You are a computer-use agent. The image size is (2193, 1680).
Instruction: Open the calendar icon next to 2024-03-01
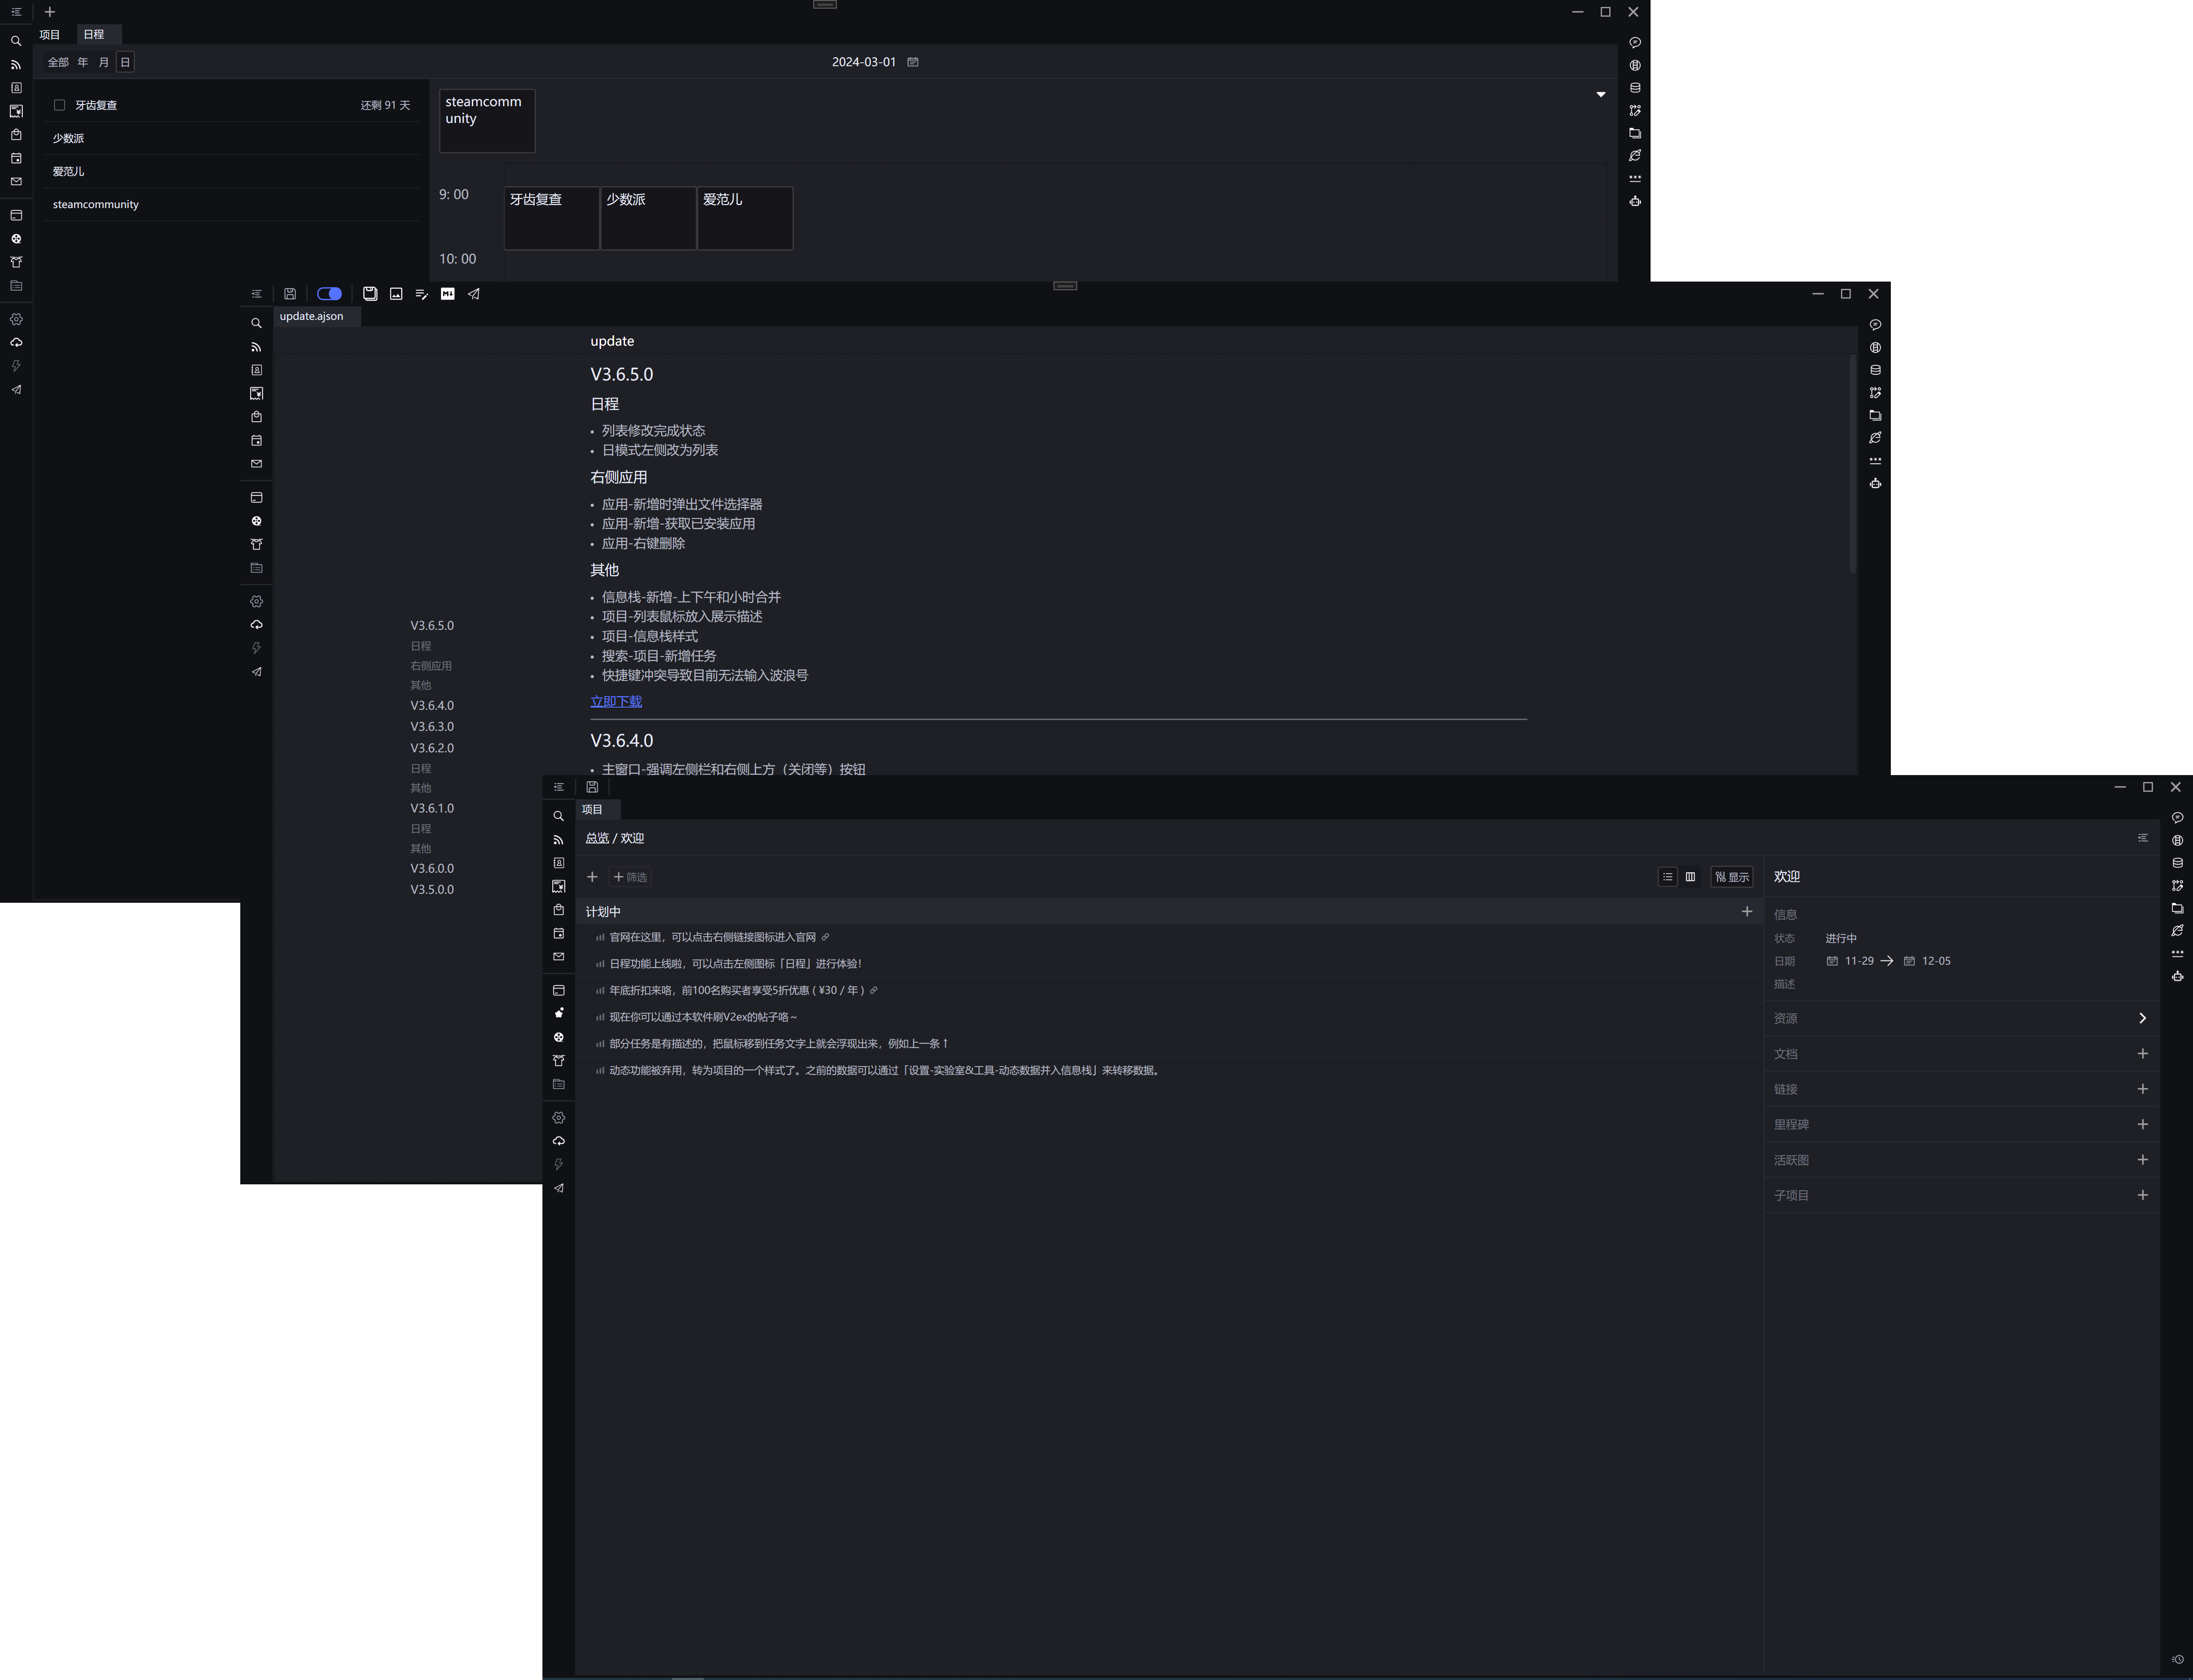pos(913,62)
